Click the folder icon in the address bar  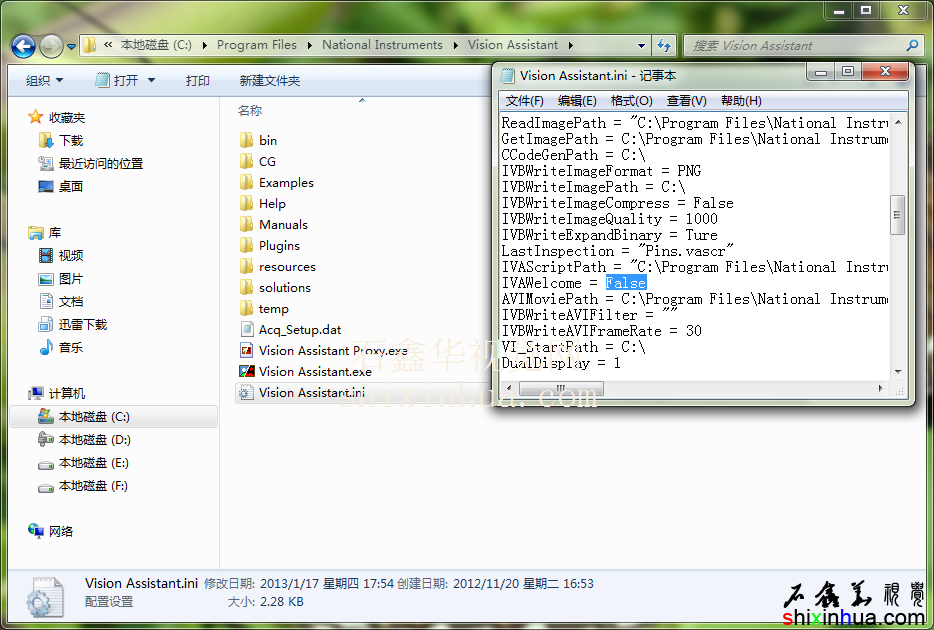89,45
